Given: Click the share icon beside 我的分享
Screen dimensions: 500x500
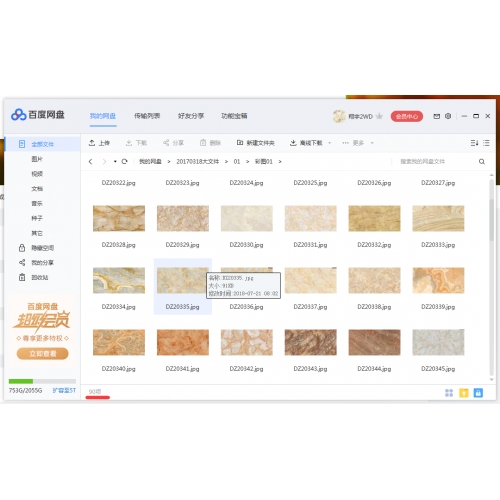Looking at the screenshot, I should coord(22,263).
